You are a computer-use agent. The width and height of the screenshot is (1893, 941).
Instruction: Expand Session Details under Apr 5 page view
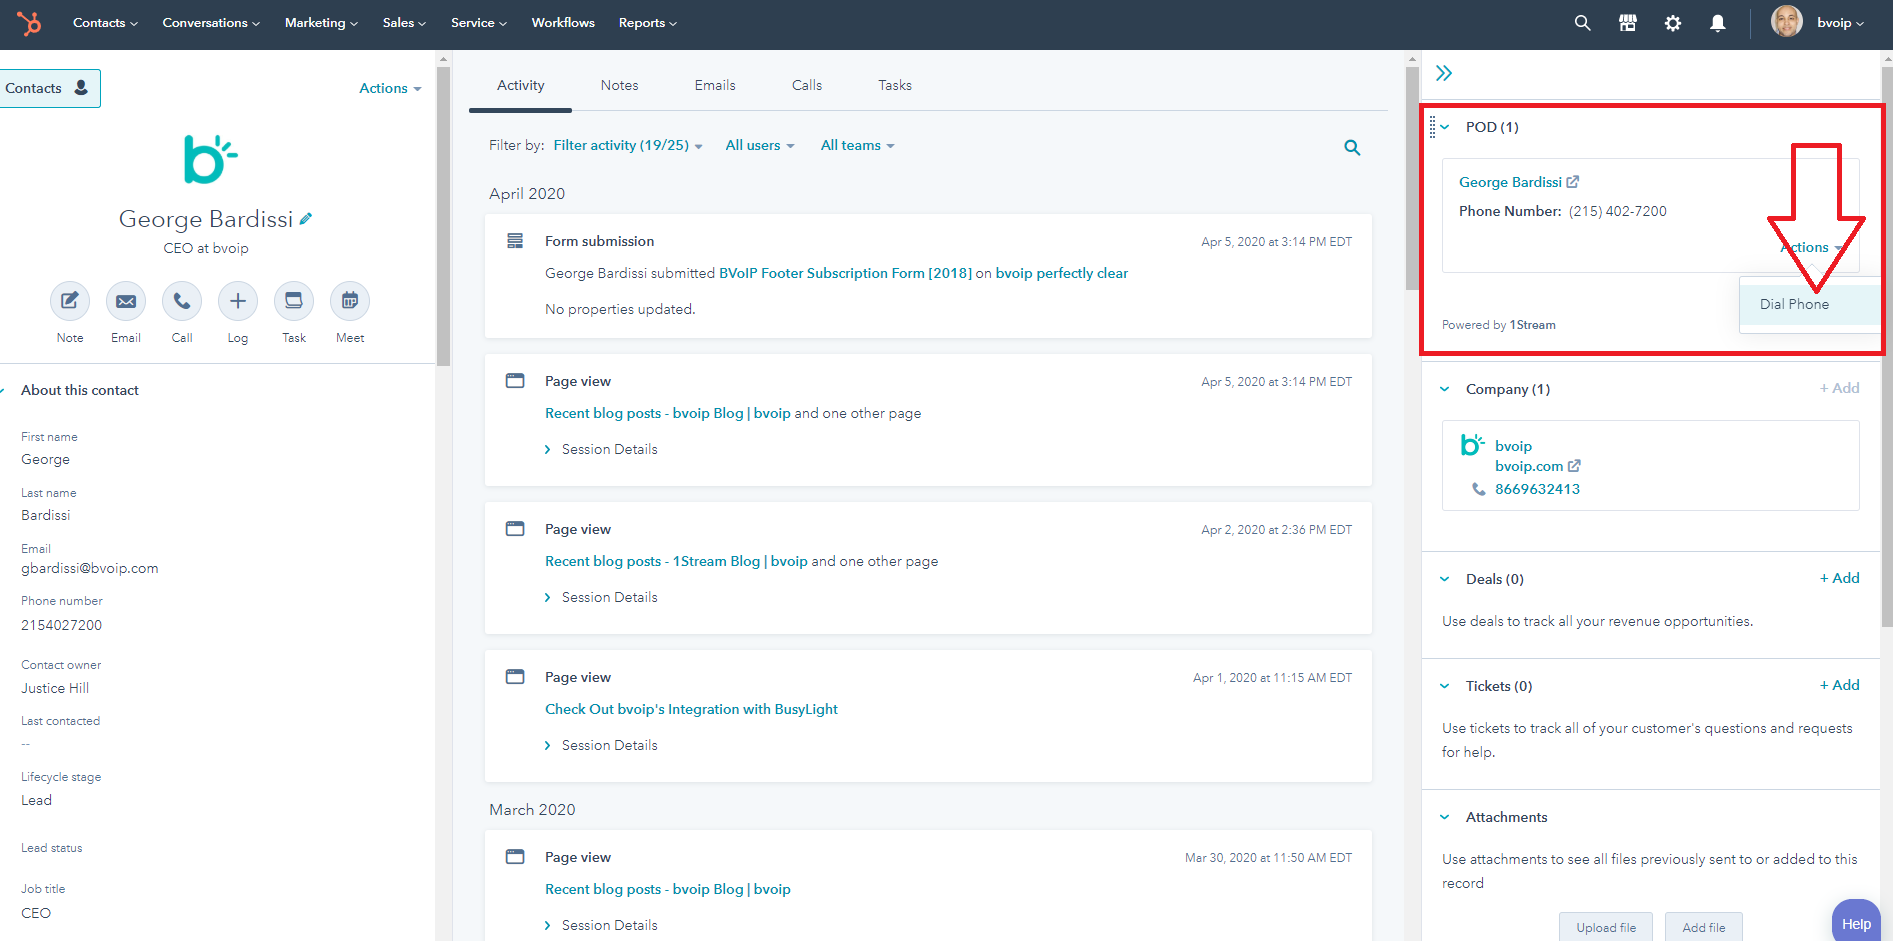pos(601,449)
